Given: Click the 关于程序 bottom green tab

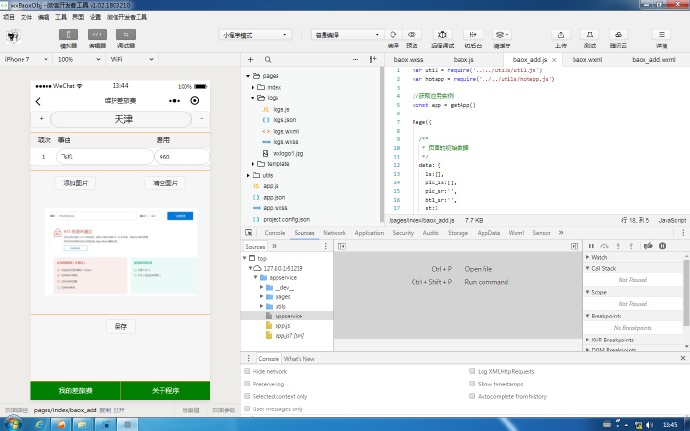Looking at the screenshot, I should point(165,390).
